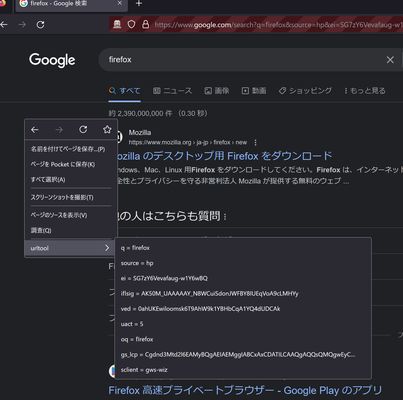The height and width of the screenshot is (400, 403).
Task: Switch to the ショッピング tab
Action: click(x=305, y=91)
